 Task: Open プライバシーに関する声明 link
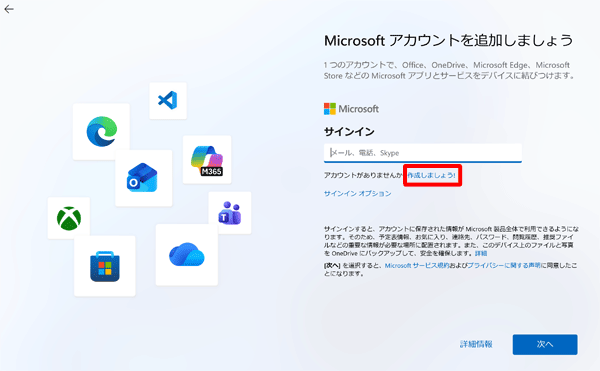pyautogui.click(x=504, y=265)
